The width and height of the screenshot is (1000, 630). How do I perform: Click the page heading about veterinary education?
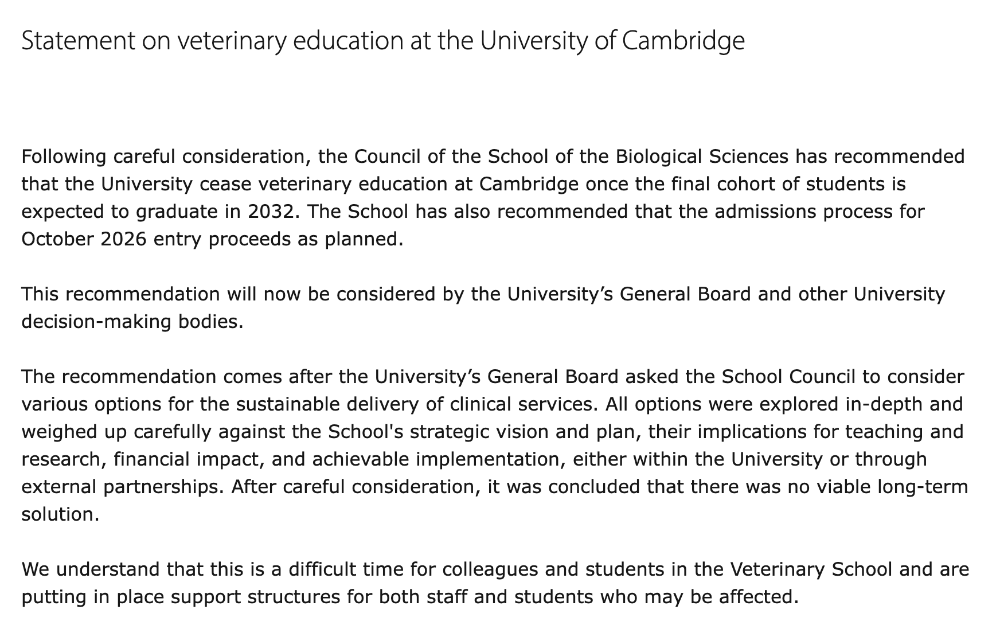(383, 42)
